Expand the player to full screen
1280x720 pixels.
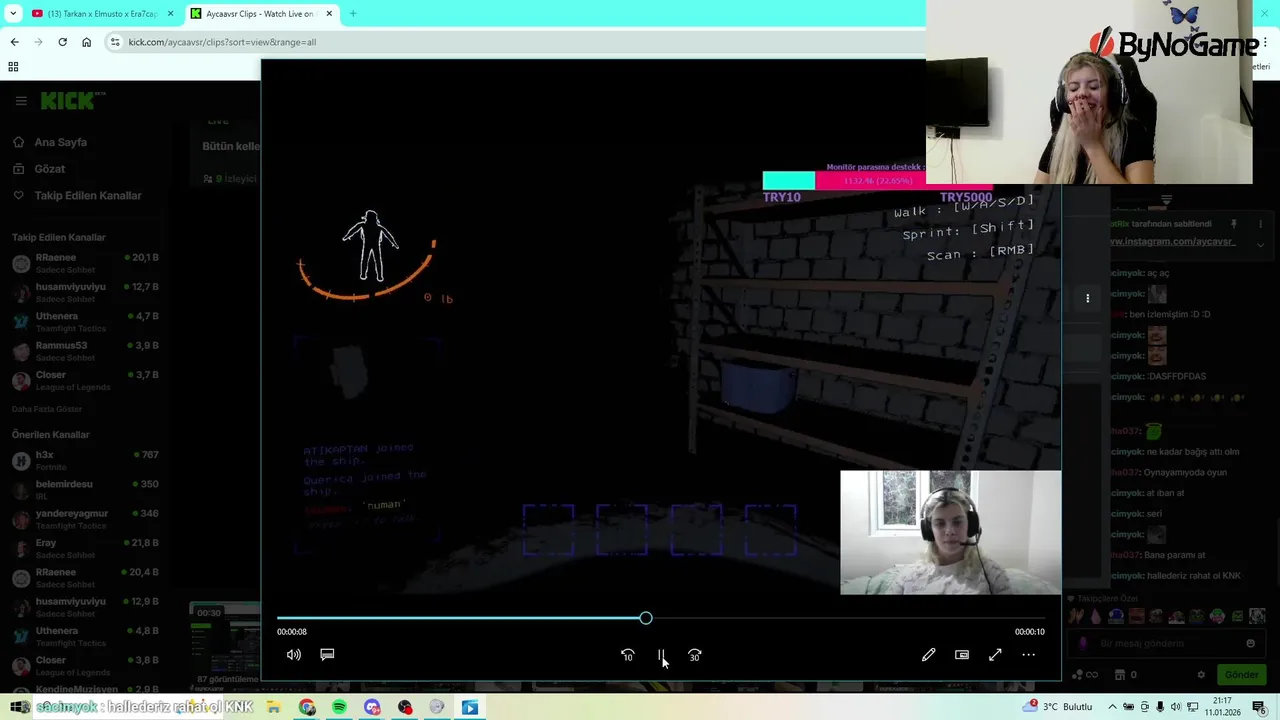point(995,655)
